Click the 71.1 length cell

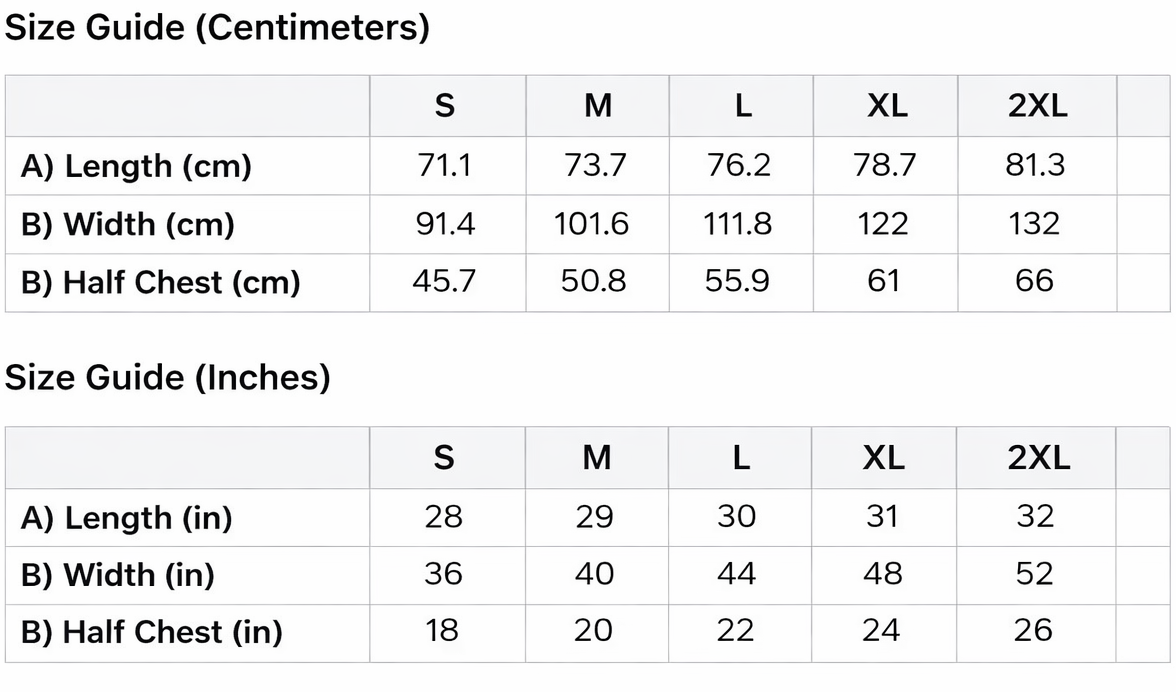(x=445, y=165)
